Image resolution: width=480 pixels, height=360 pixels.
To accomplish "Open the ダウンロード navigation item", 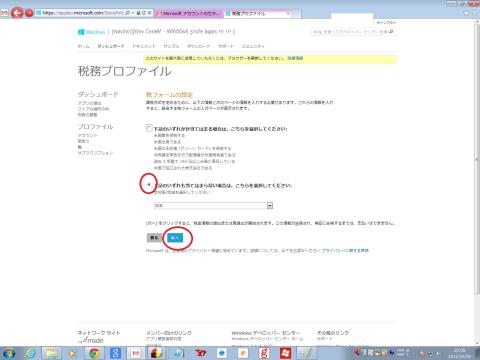I will 199,46.
